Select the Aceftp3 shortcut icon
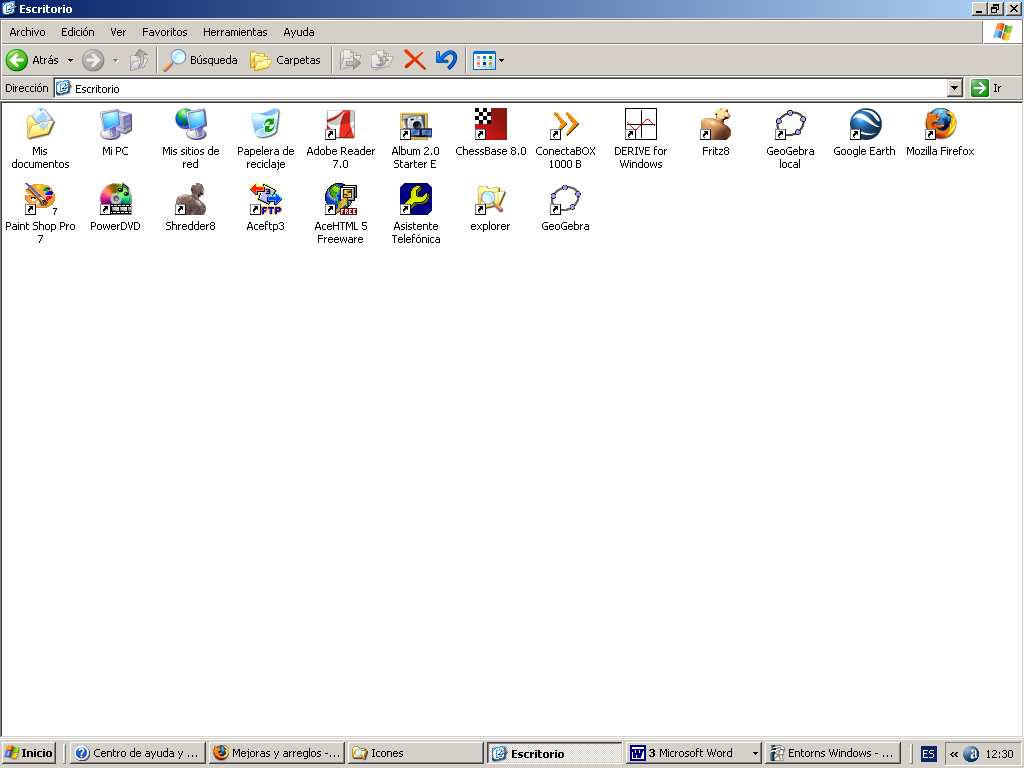Viewport: 1024px width, 768px height. 266,199
